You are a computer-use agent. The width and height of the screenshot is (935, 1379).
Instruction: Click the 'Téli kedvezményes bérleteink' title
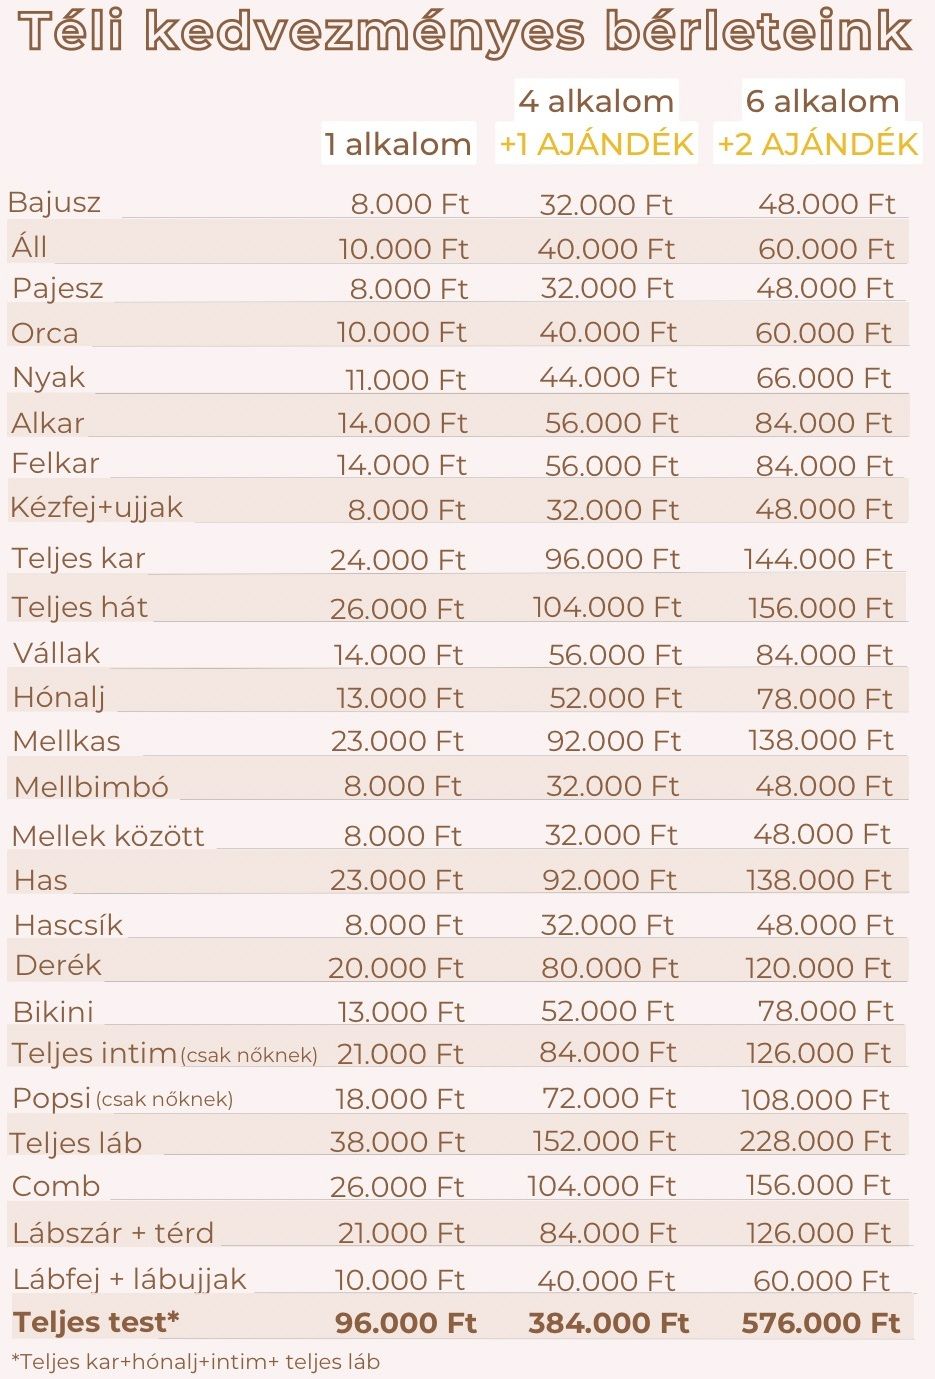(x=466, y=31)
